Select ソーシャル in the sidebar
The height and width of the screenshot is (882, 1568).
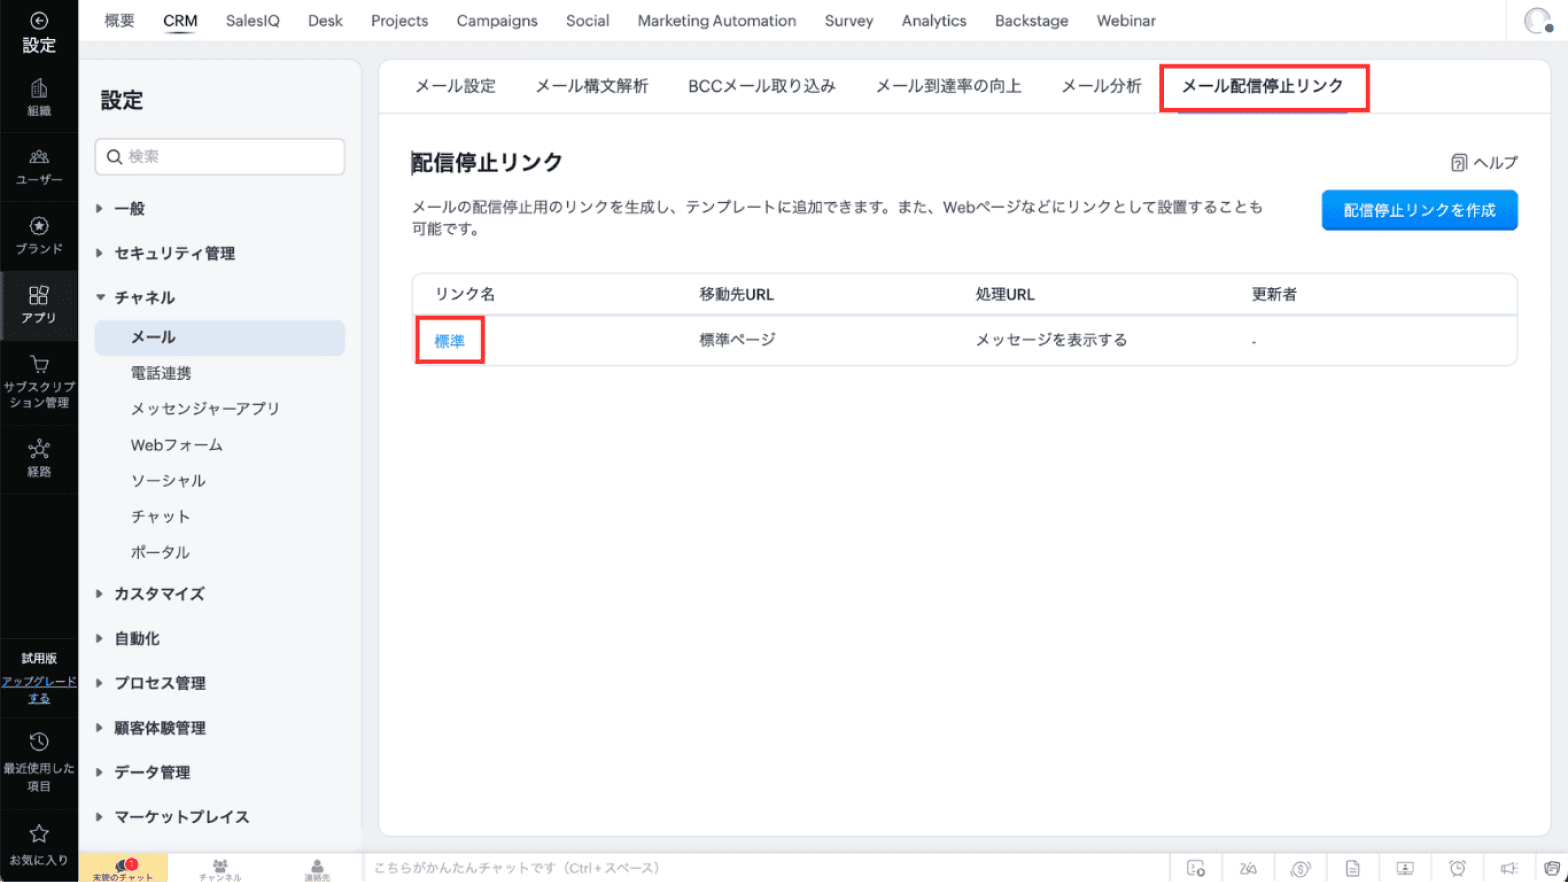pos(168,481)
